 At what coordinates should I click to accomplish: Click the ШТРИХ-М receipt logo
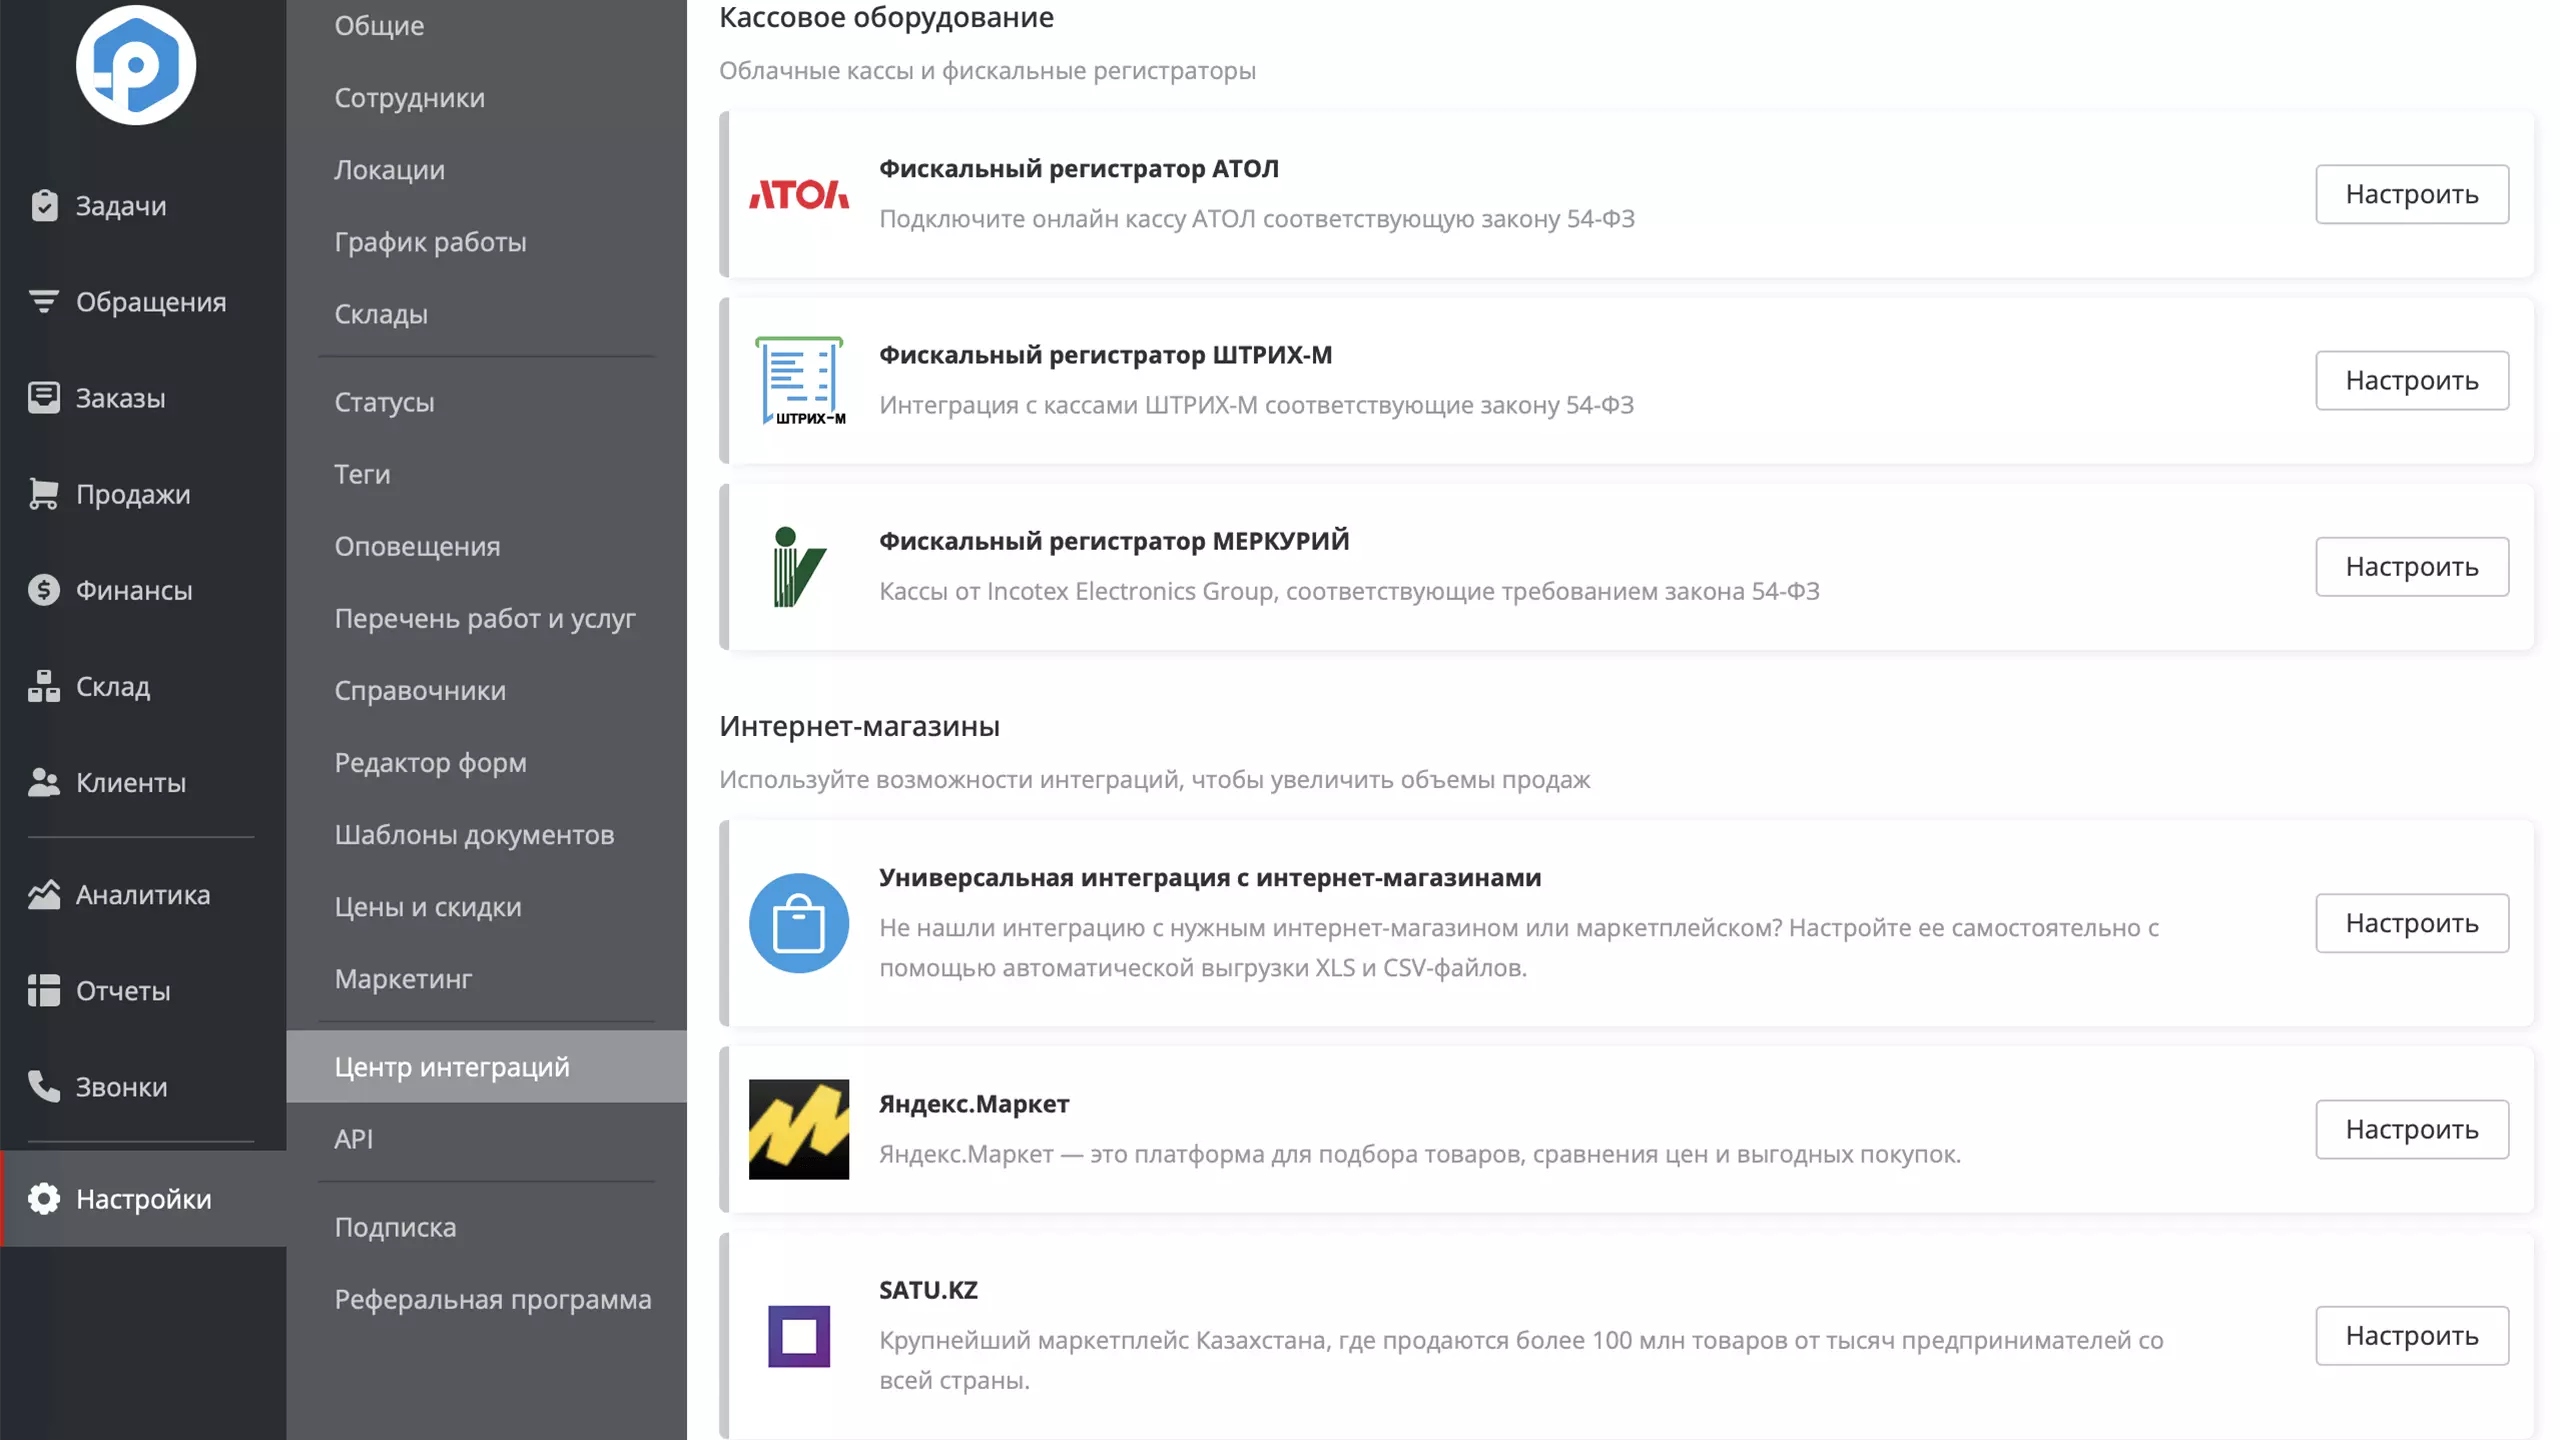point(799,380)
